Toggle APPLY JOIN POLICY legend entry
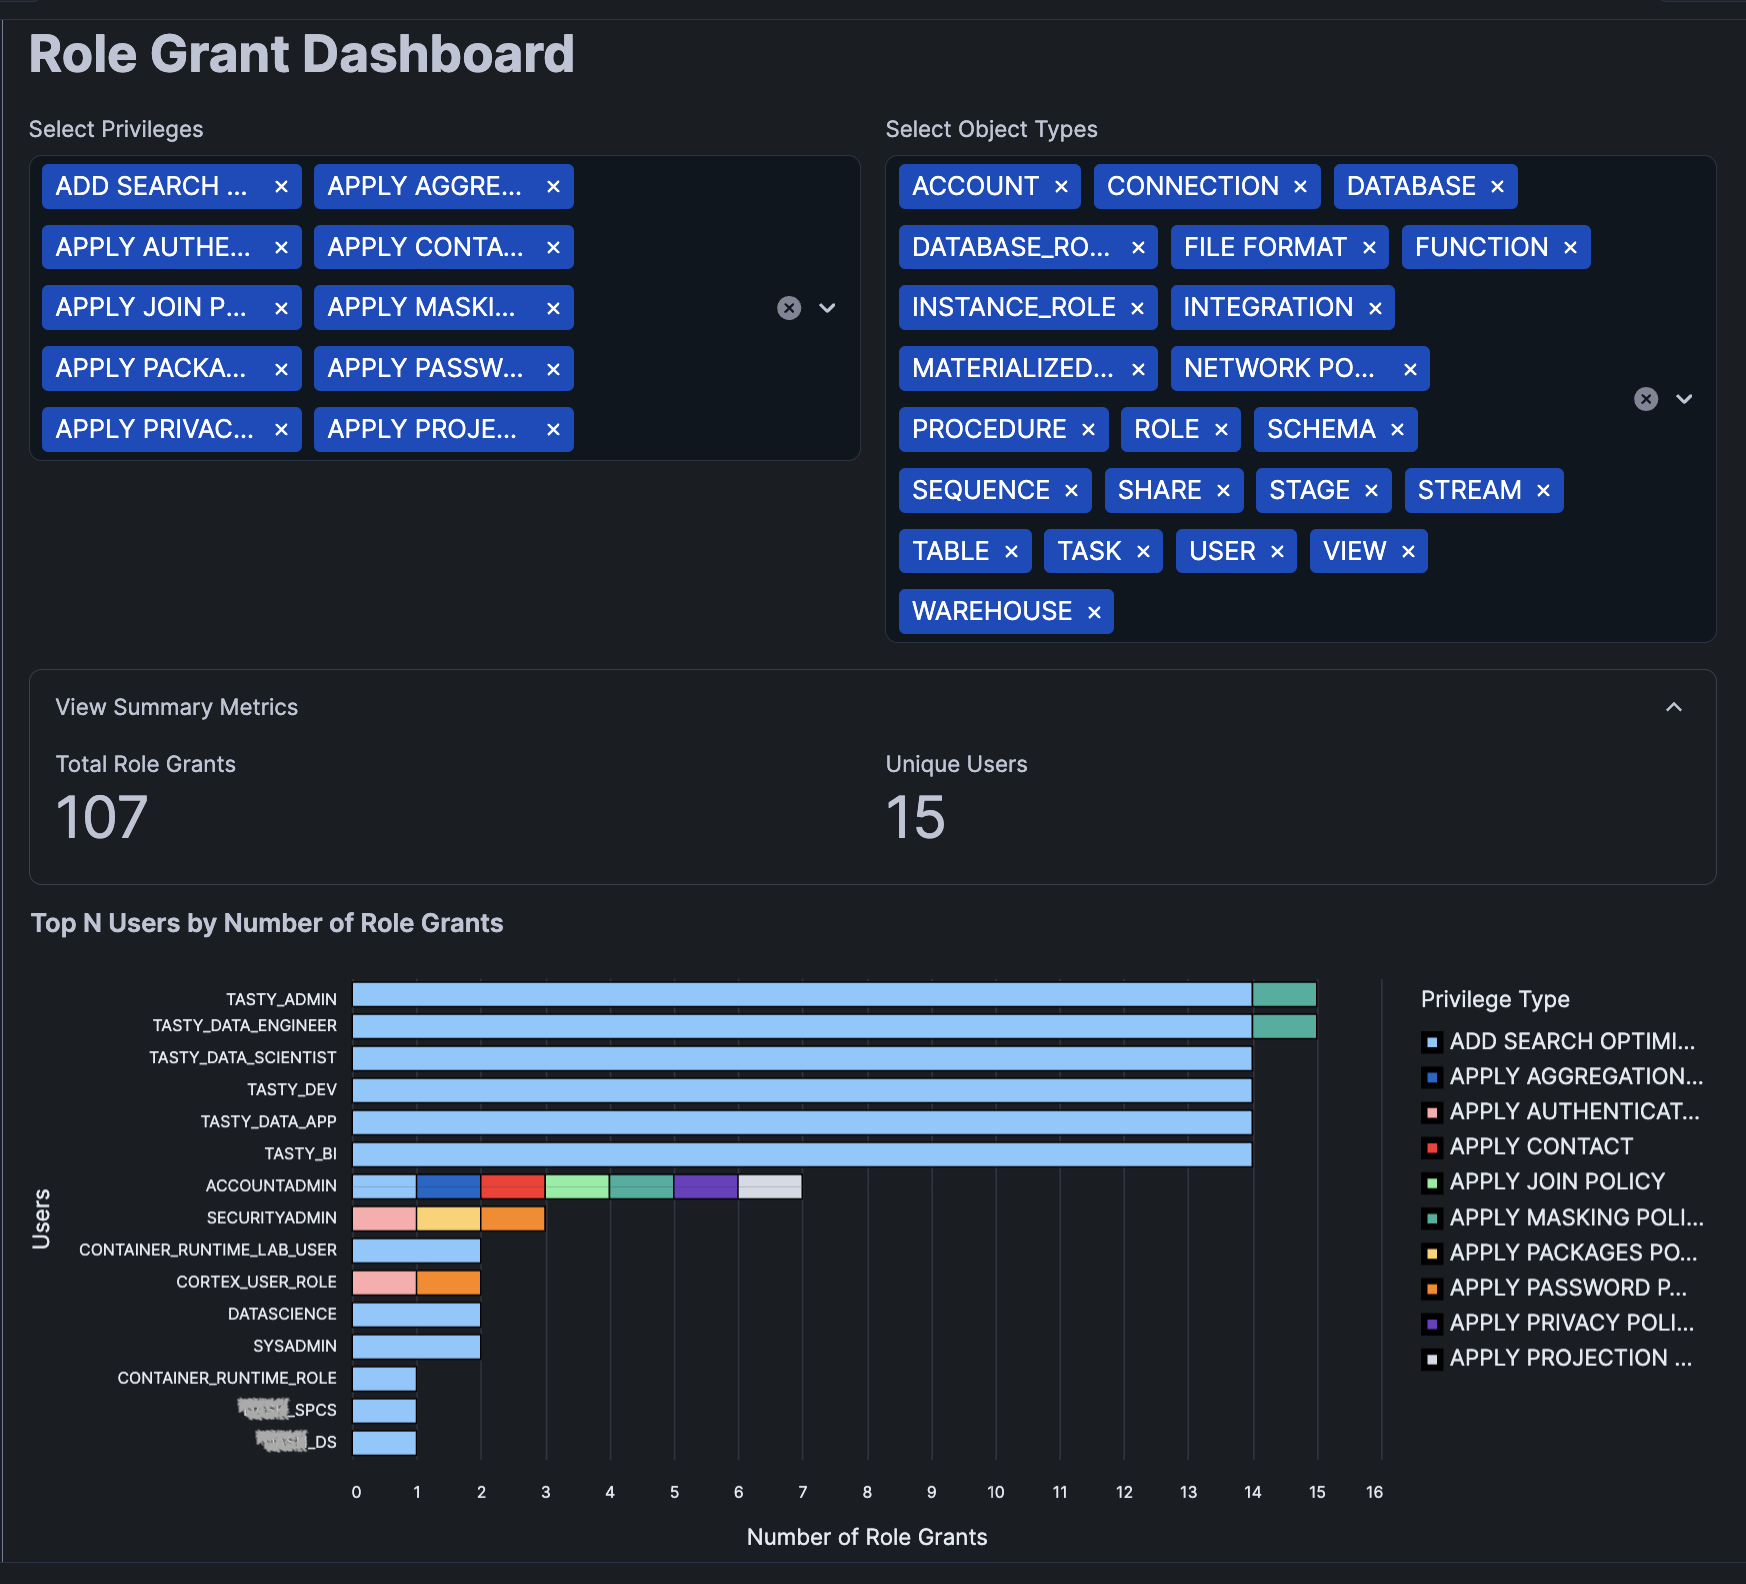 (x=1556, y=1182)
